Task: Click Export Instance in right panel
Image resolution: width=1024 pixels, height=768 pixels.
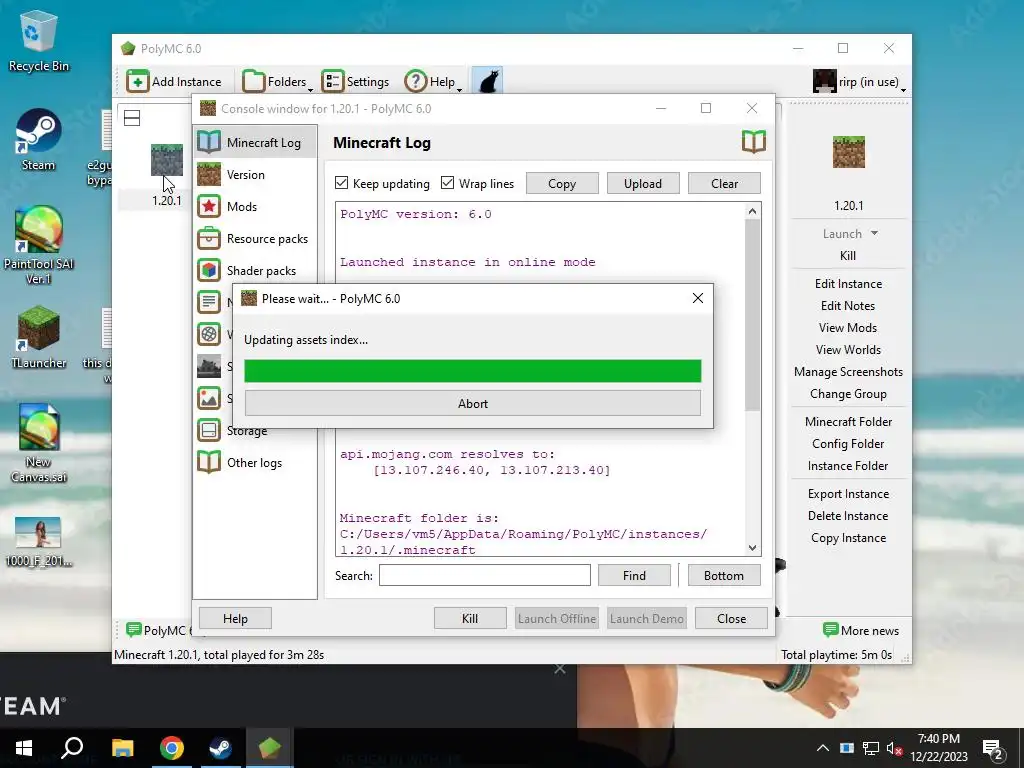Action: [848, 494]
